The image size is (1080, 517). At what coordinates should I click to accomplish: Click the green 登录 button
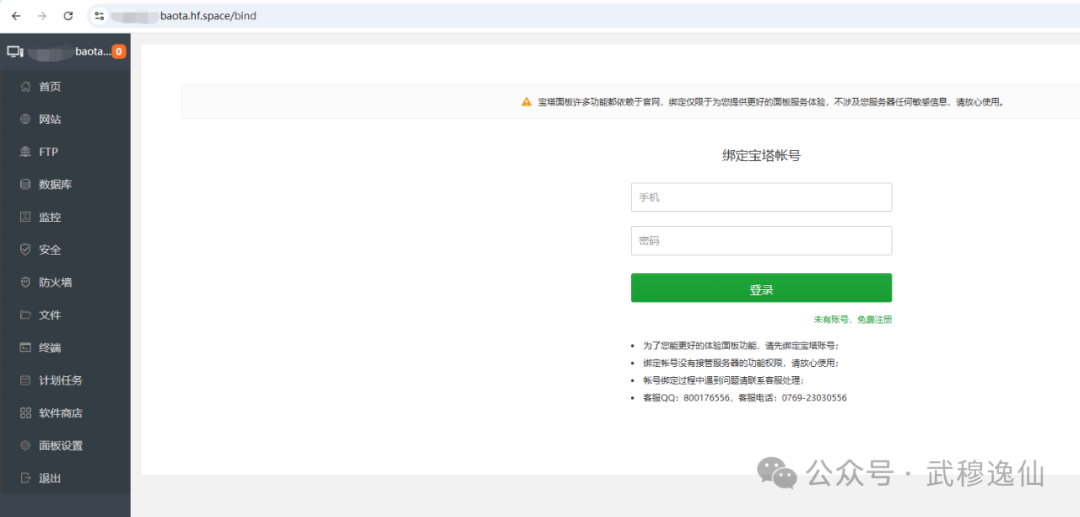pos(761,288)
